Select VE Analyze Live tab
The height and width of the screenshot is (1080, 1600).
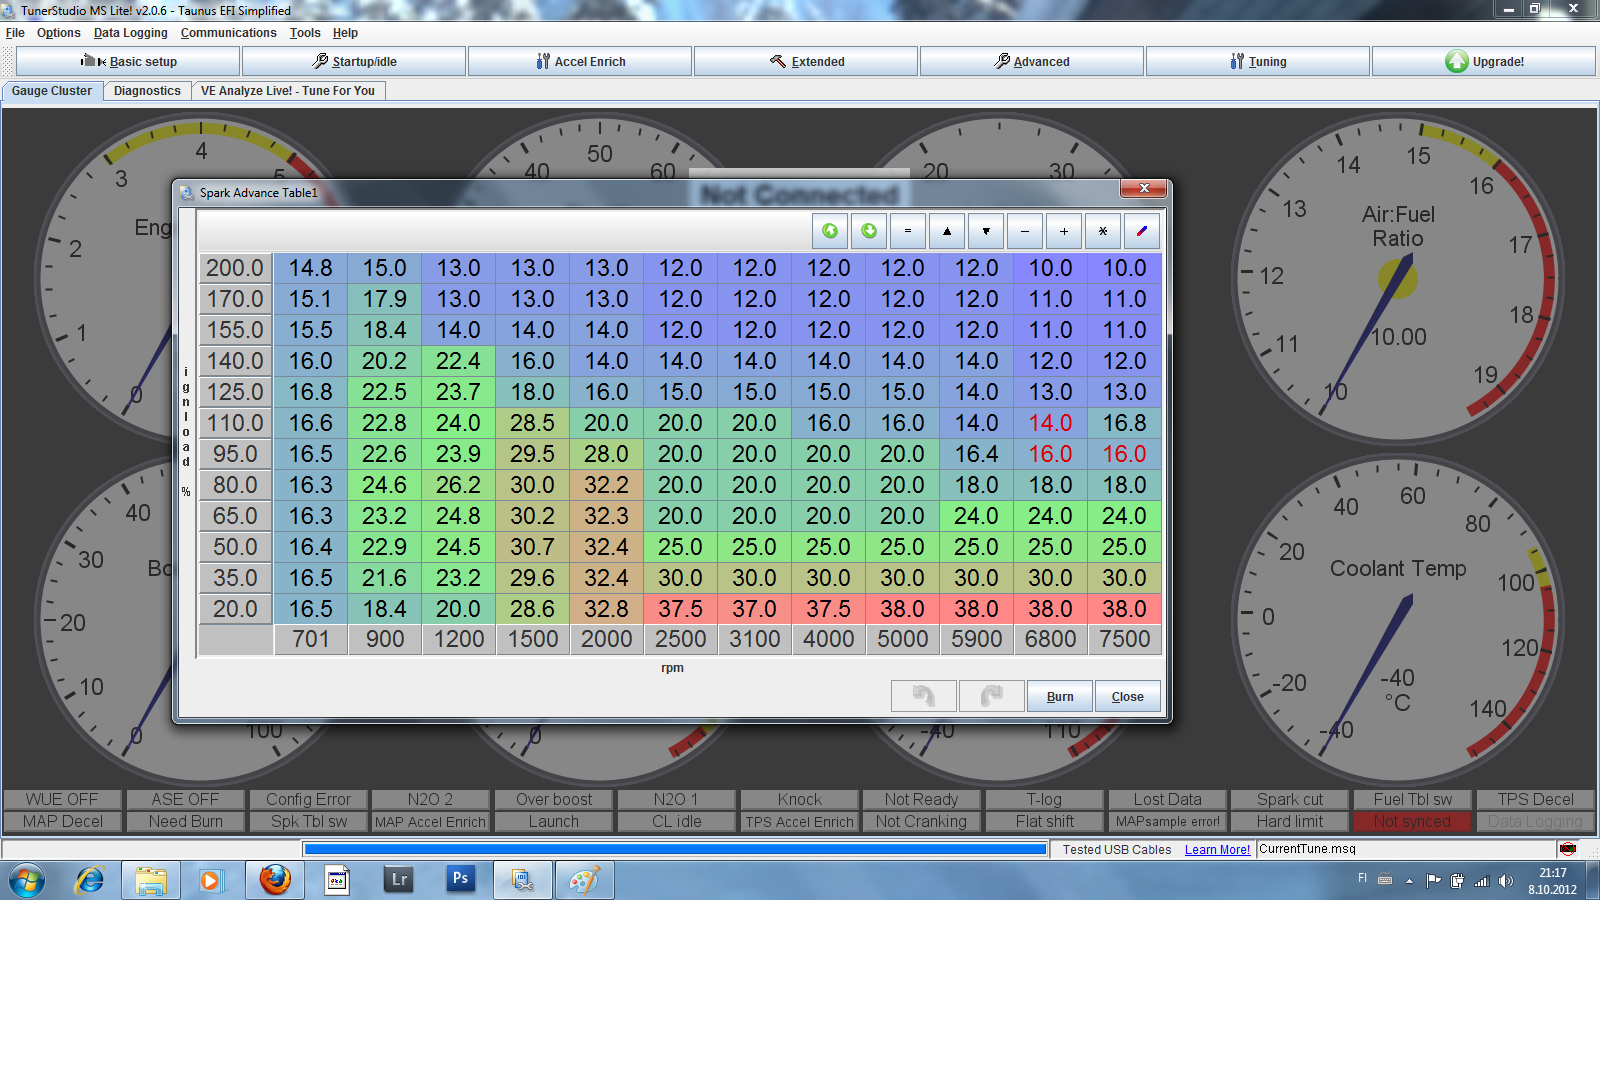(x=287, y=91)
